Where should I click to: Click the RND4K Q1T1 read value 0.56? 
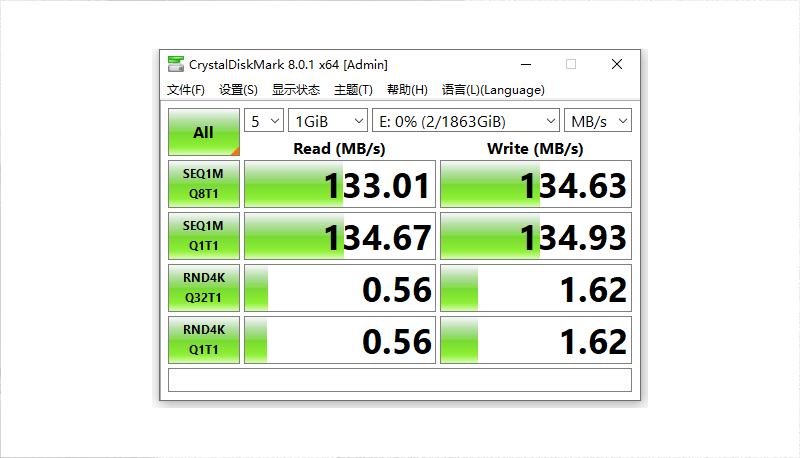click(340, 340)
